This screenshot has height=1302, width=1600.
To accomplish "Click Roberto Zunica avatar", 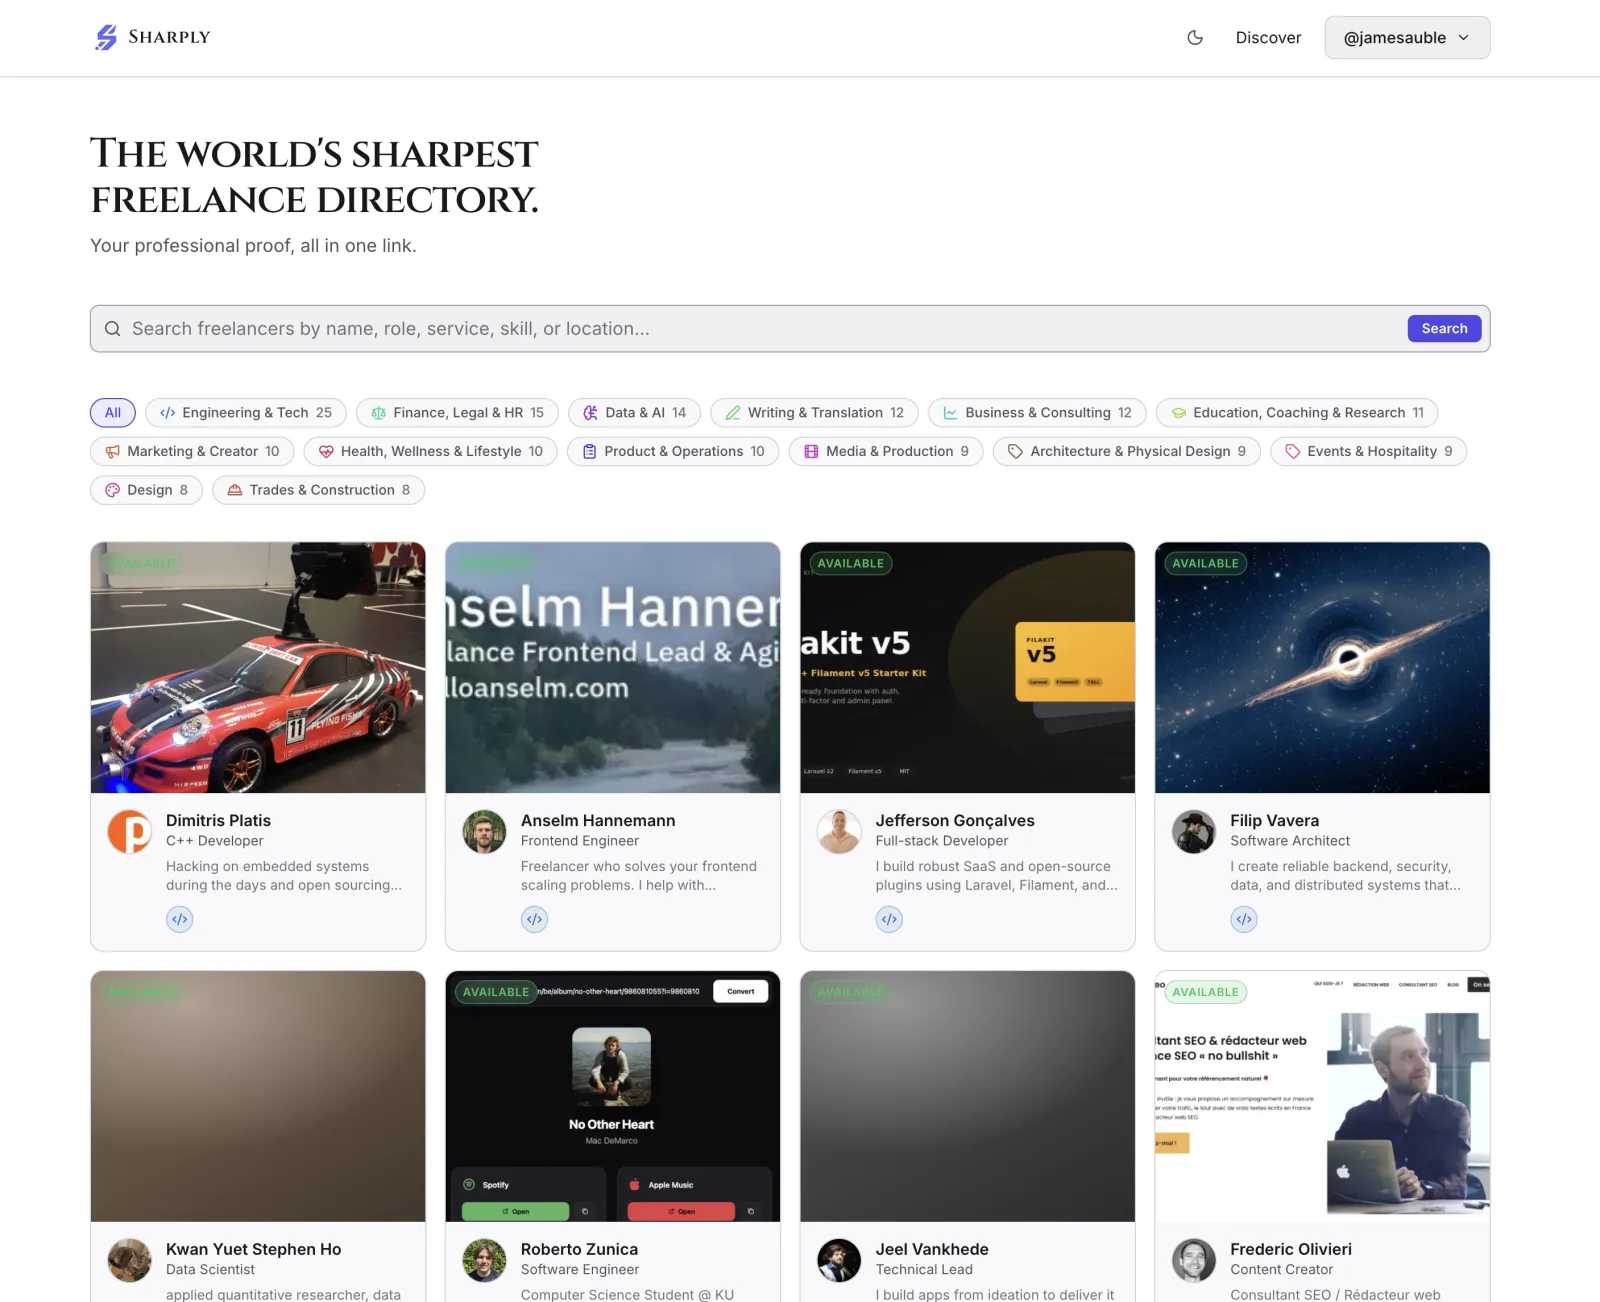I will click(x=485, y=1261).
